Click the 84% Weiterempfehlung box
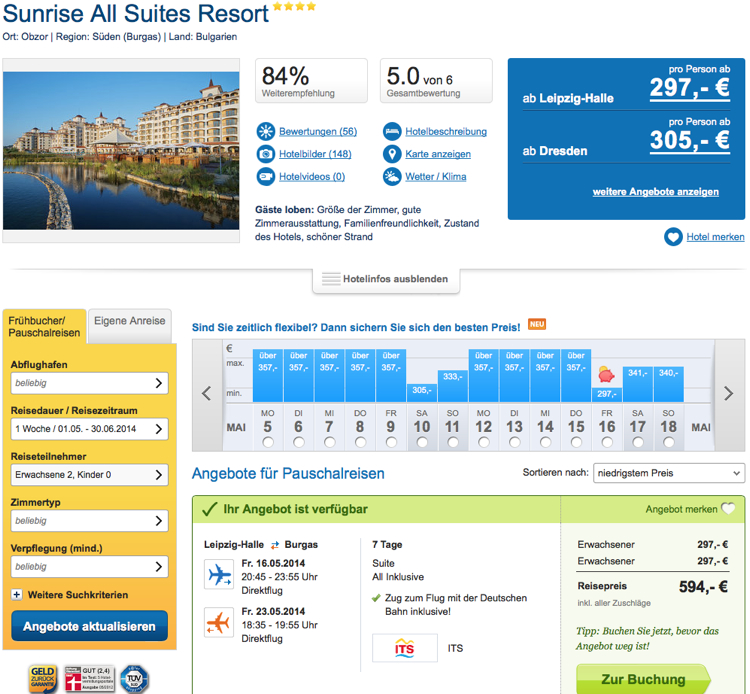750x694 pixels. (x=311, y=80)
